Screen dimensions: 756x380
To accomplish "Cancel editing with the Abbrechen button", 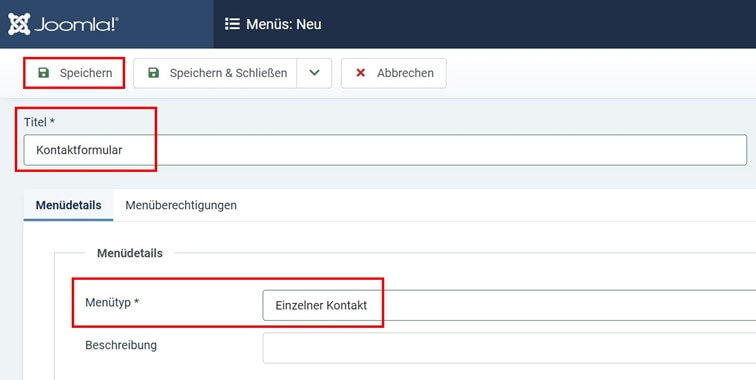I will pyautogui.click(x=393, y=73).
